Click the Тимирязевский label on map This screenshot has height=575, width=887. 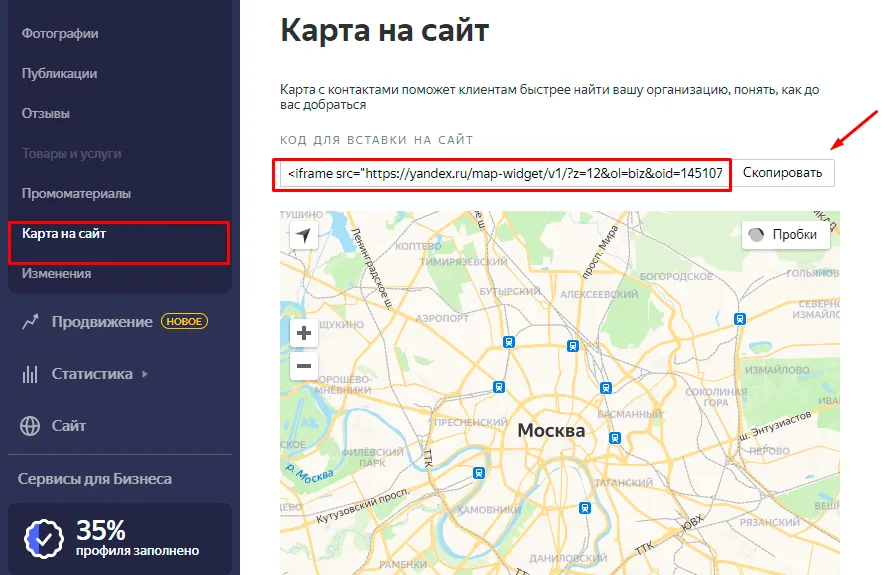click(x=463, y=262)
